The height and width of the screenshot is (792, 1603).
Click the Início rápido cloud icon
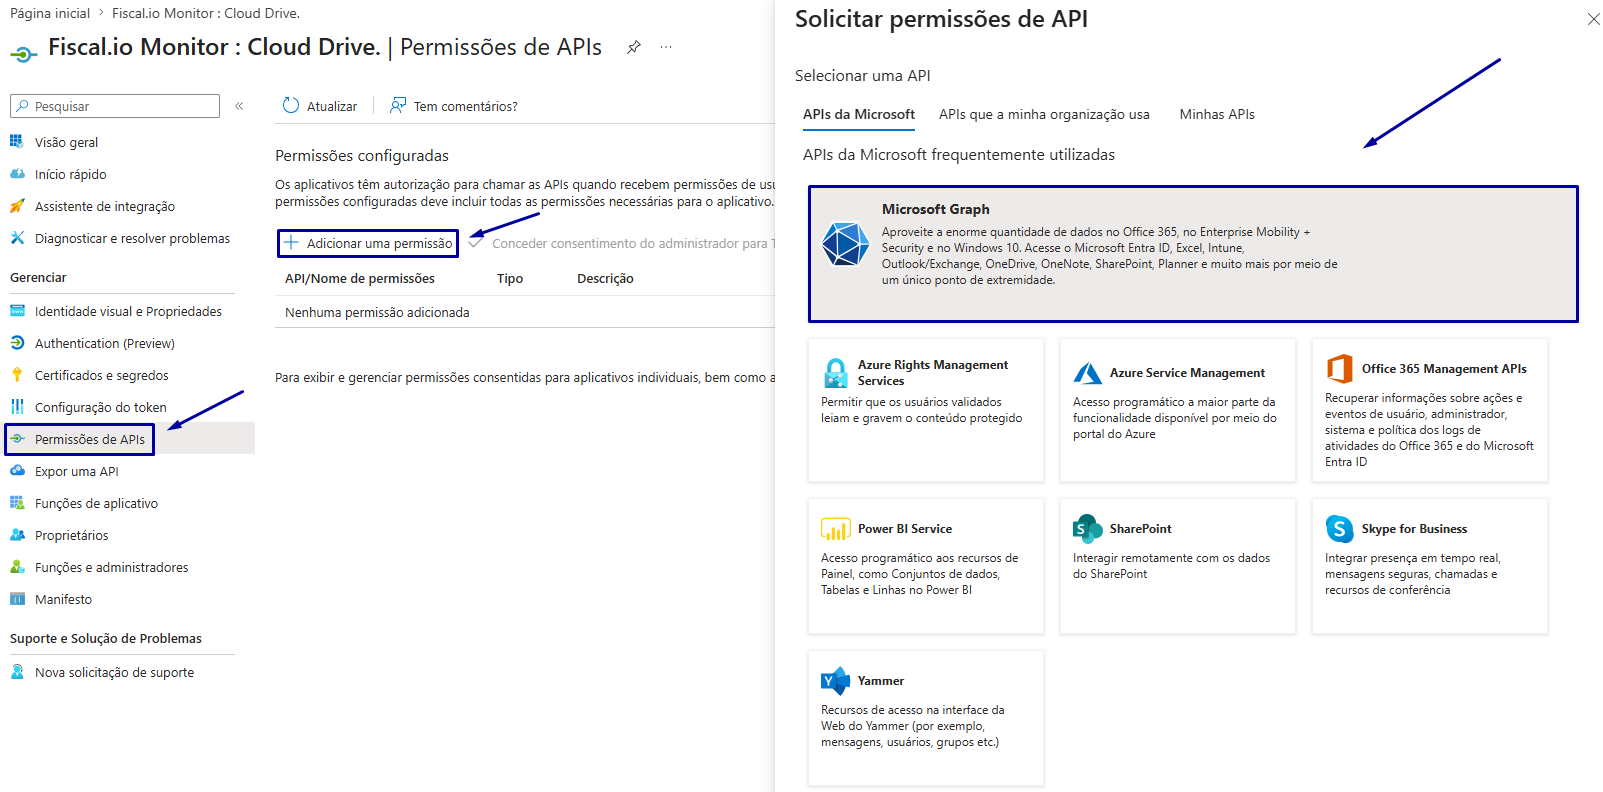pyautogui.click(x=17, y=174)
